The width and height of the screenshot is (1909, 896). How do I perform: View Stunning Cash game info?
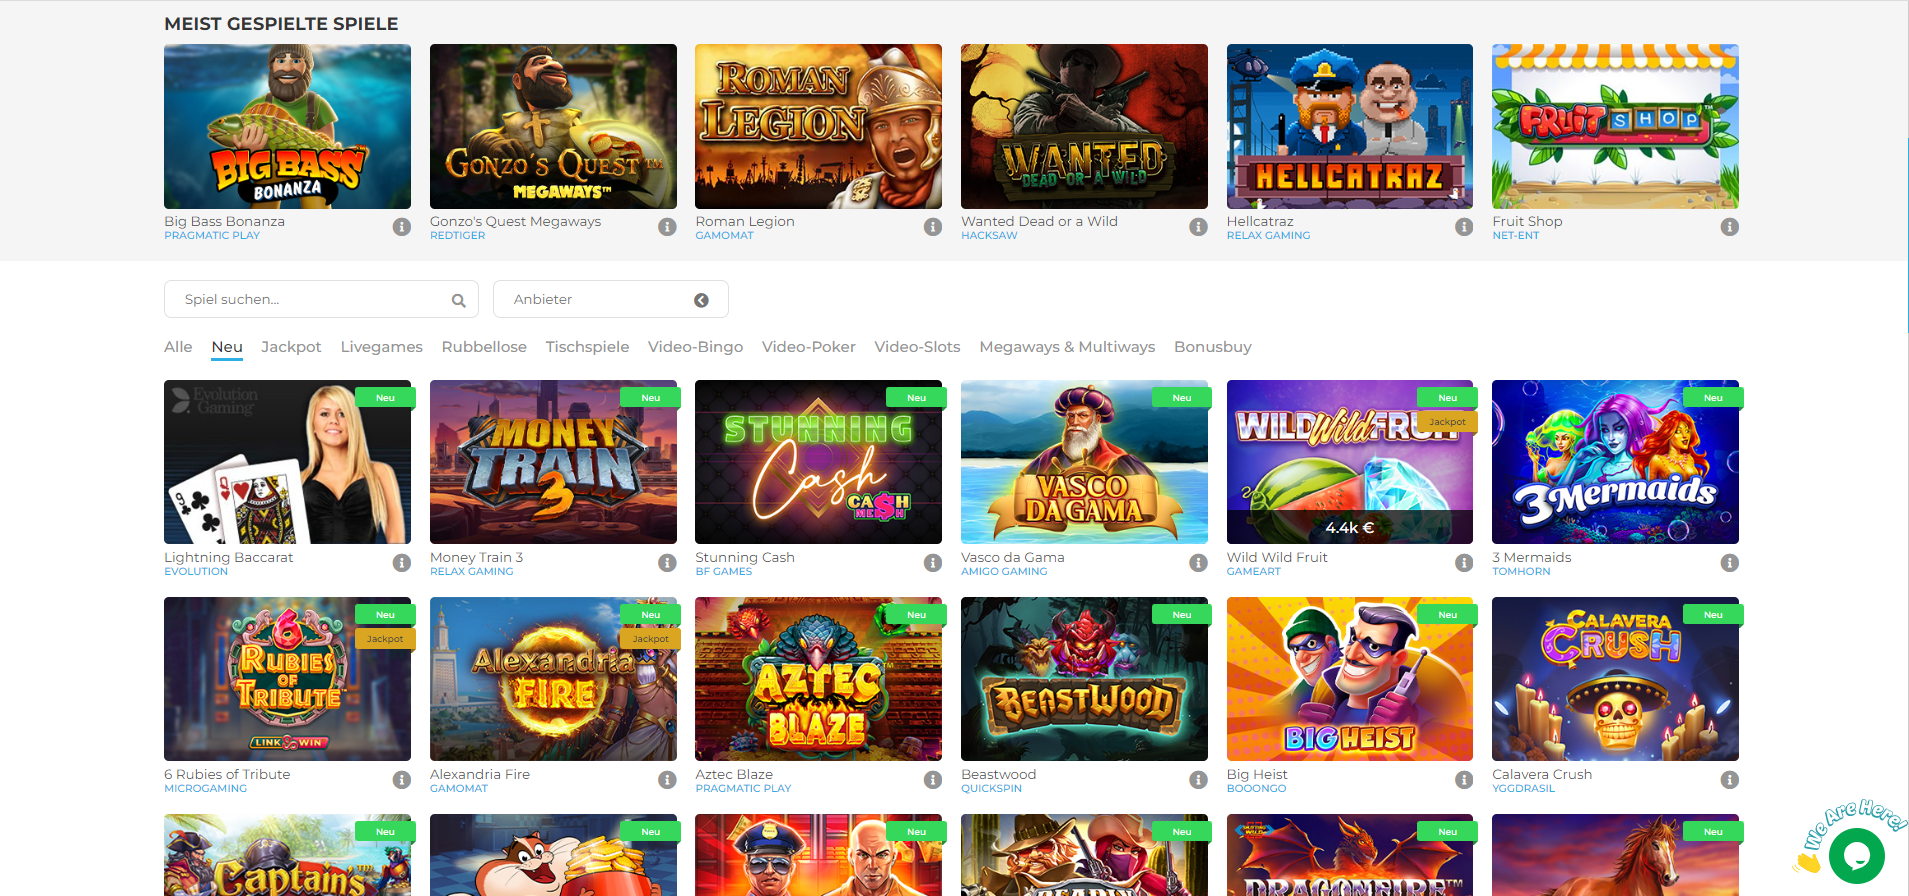tap(933, 563)
